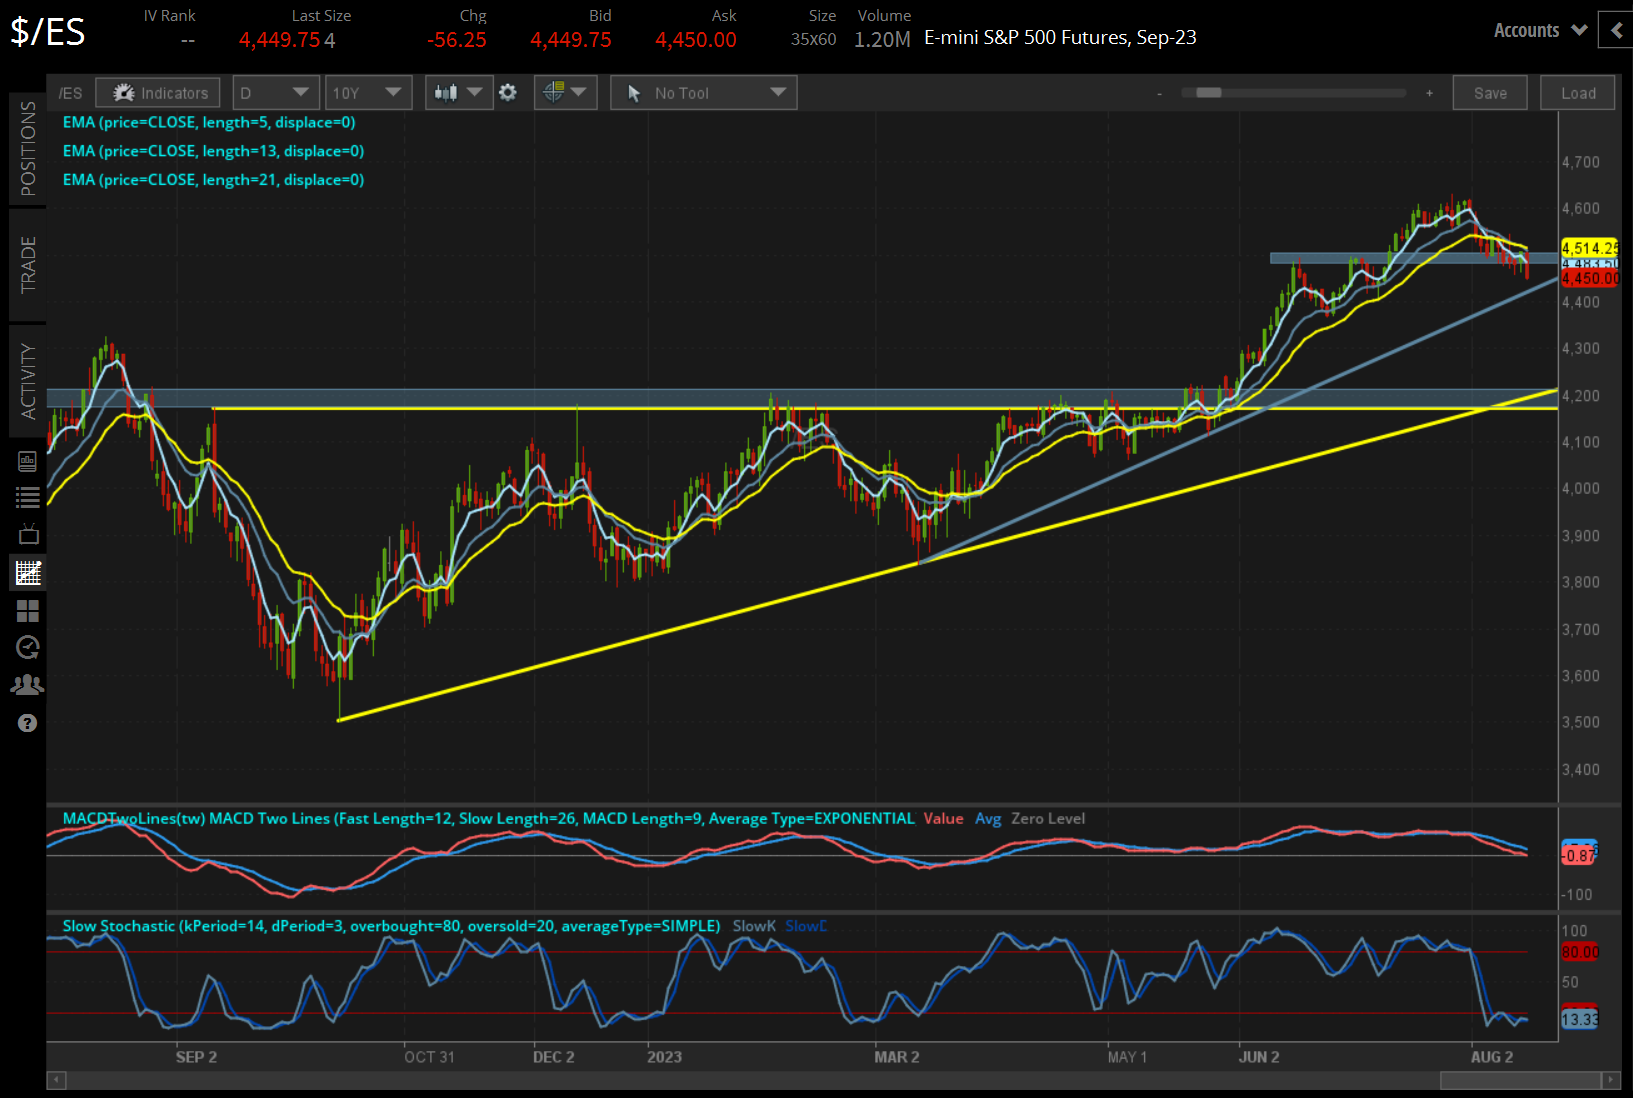Open the Indicators editor
1633x1098 pixels.
[x=157, y=92]
